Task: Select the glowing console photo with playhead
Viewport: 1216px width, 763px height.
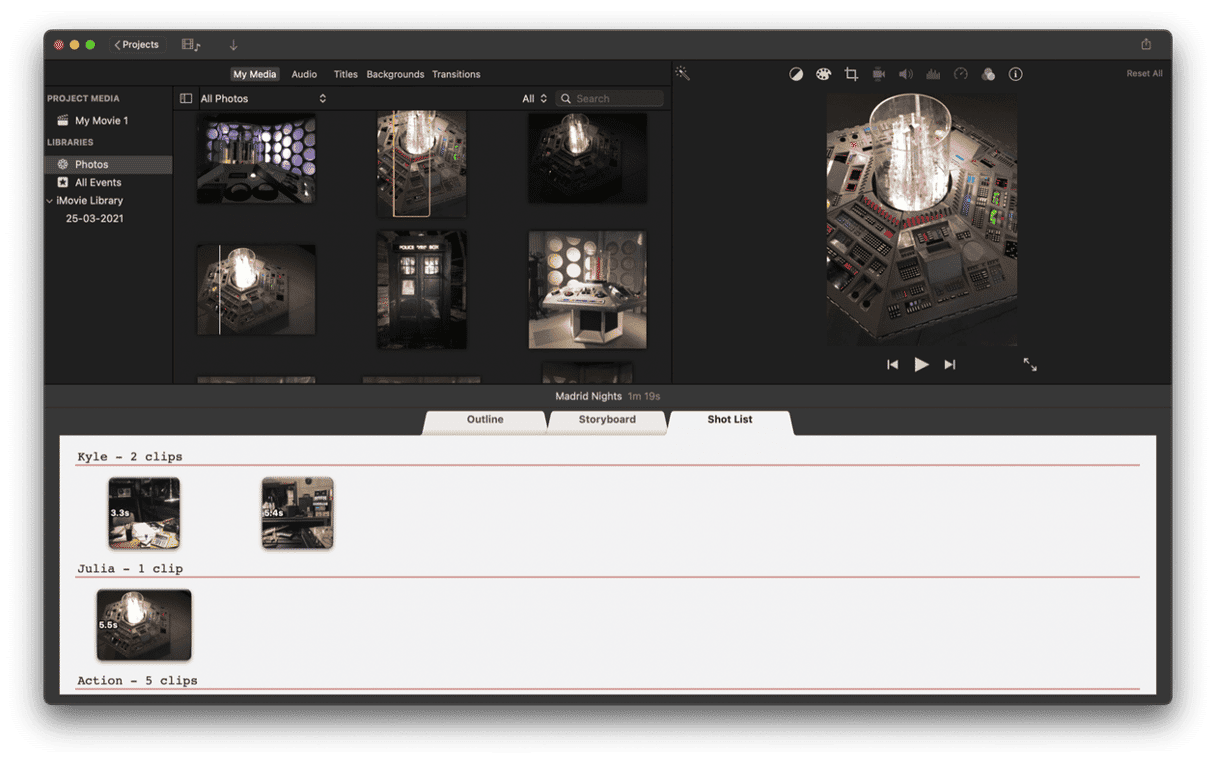Action: [256, 290]
